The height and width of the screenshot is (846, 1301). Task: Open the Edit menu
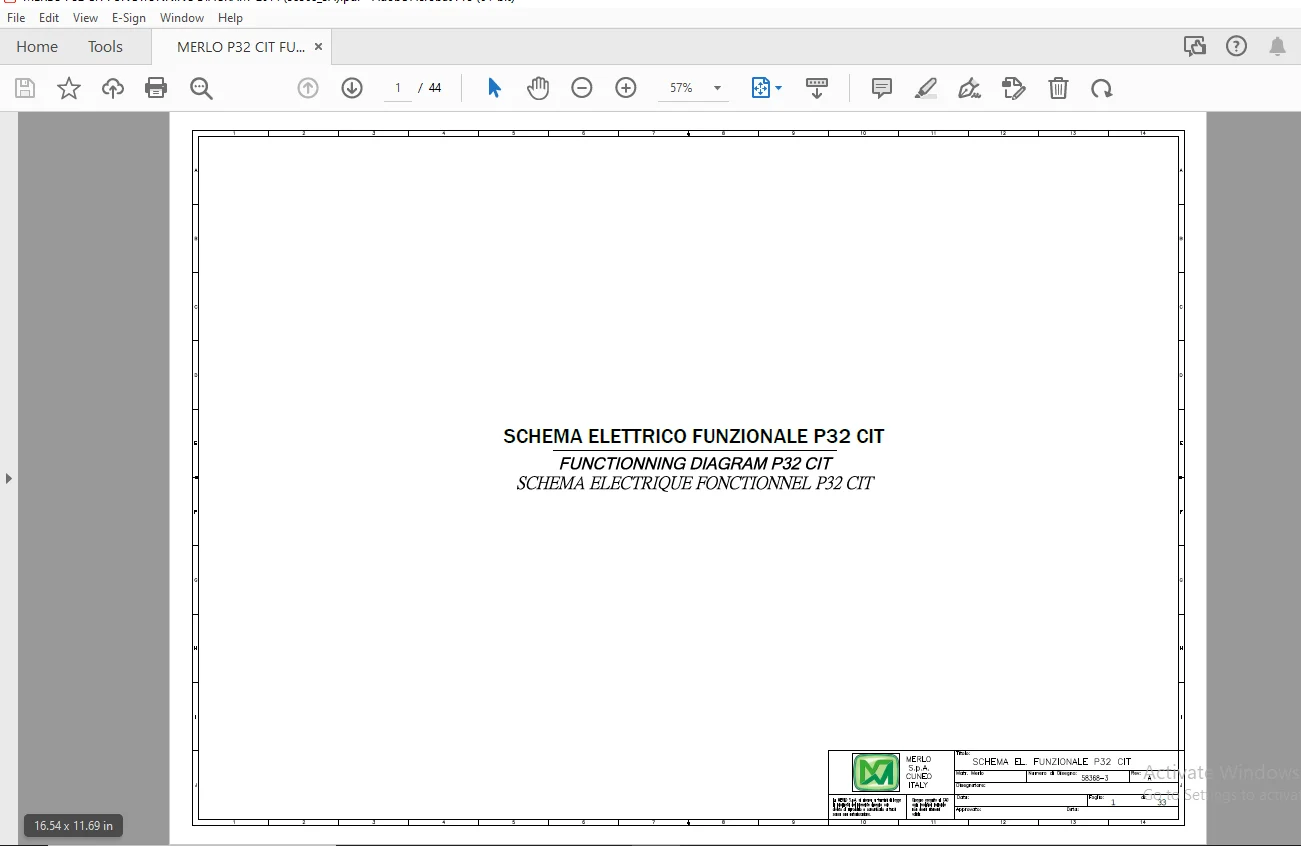pos(49,18)
